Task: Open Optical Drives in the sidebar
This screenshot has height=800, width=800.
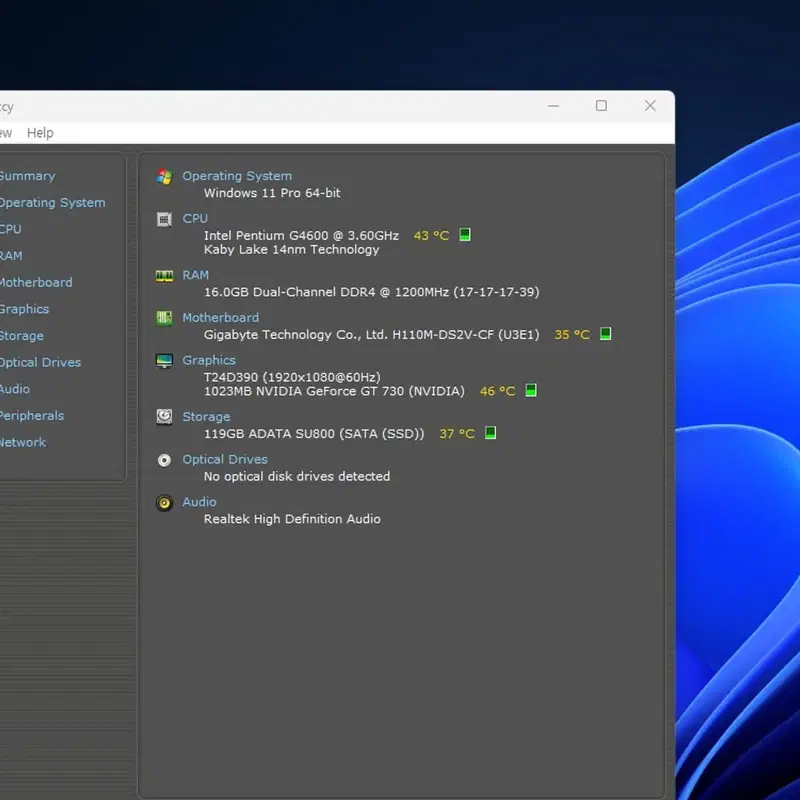Action: [40, 362]
